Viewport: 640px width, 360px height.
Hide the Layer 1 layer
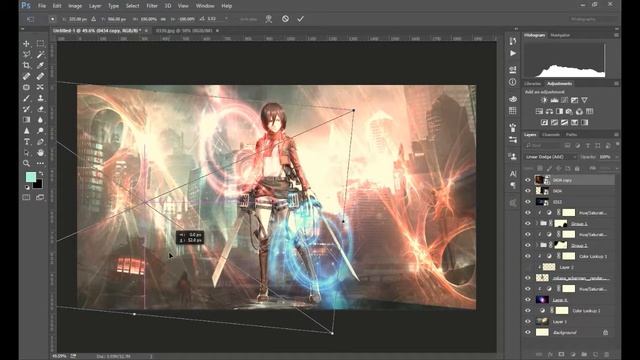(528, 322)
